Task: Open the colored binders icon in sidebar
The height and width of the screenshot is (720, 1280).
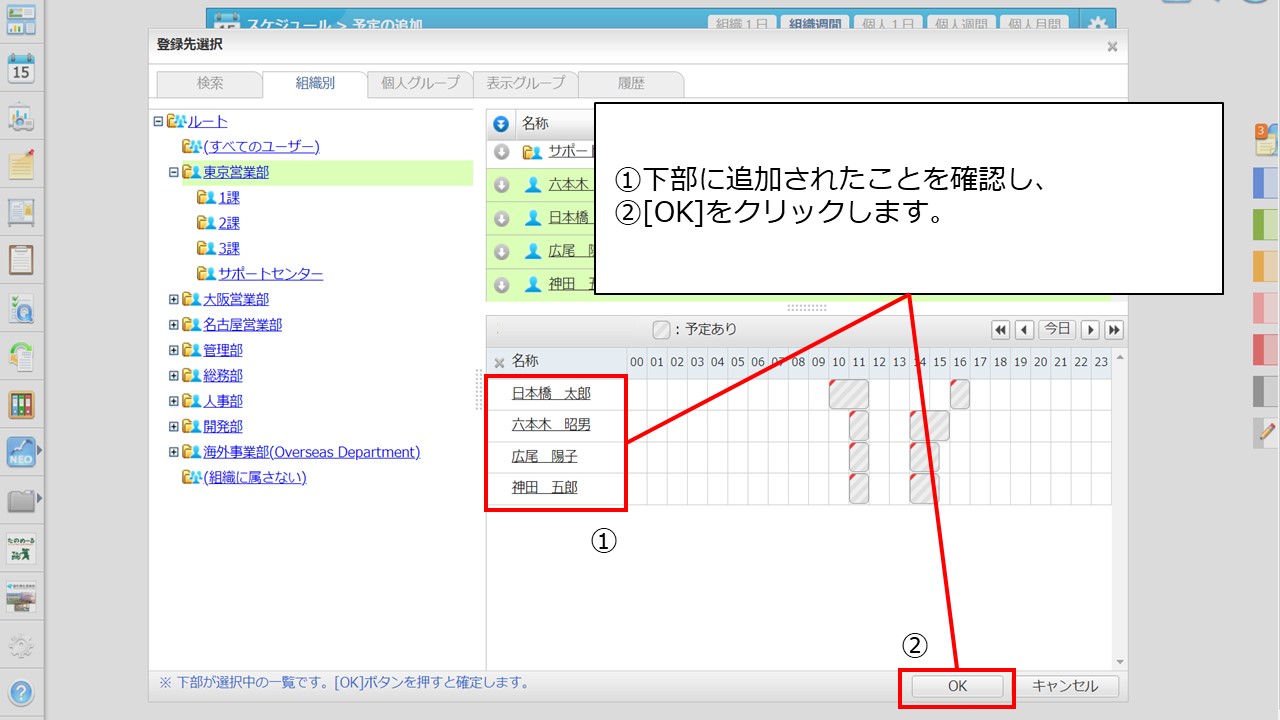Action: (21, 405)
